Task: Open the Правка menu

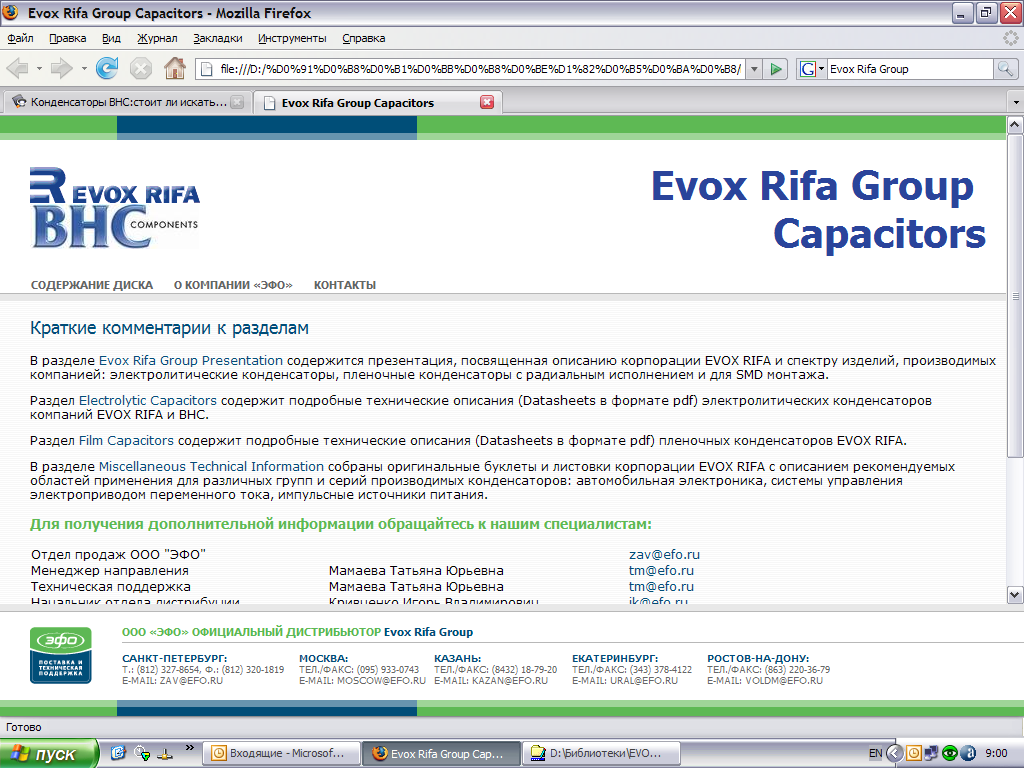Action: click(68, 38)
